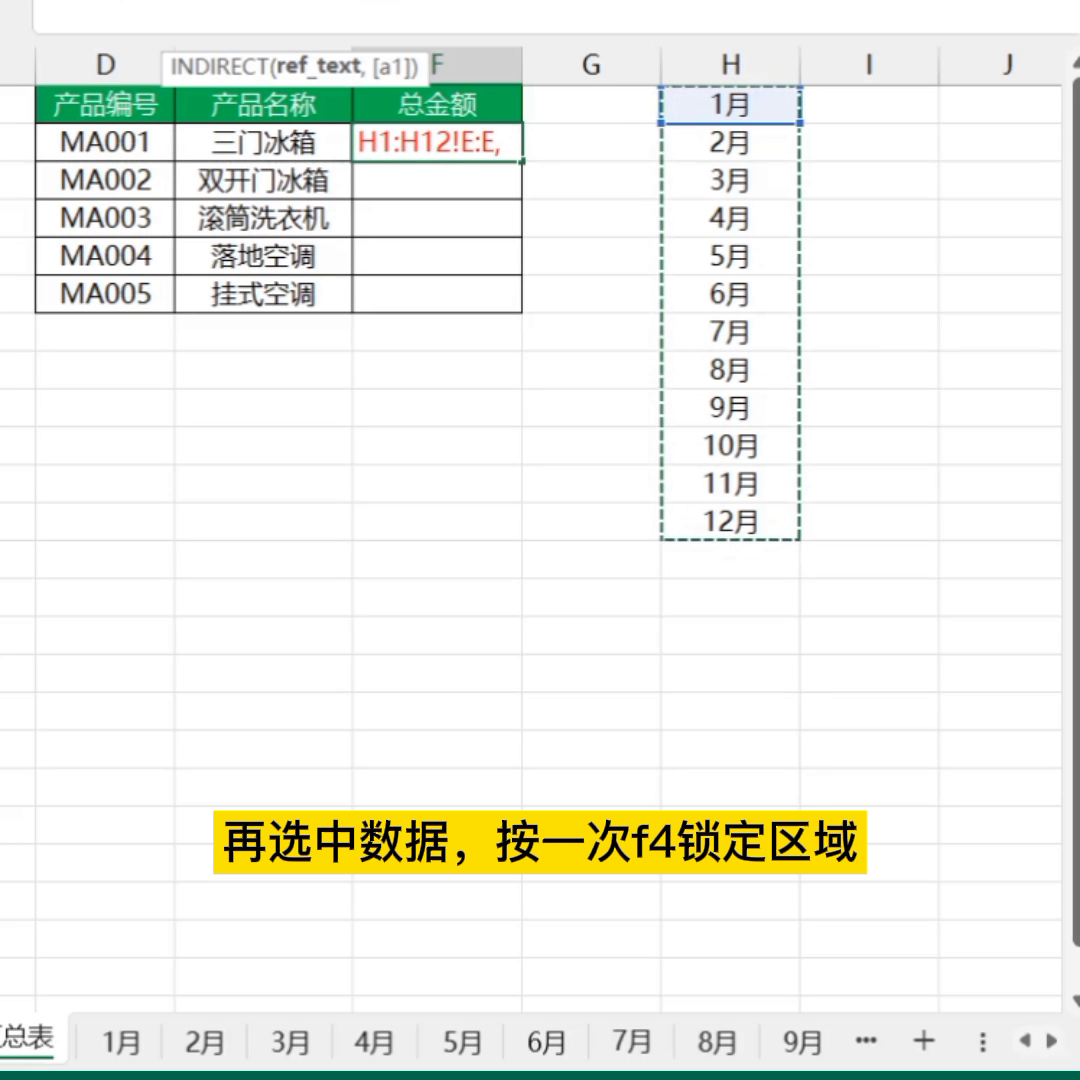This screenshot has width=1080, height=1080.
Task: Go to the 5月 sheet tab
Action: [461, 1041]
